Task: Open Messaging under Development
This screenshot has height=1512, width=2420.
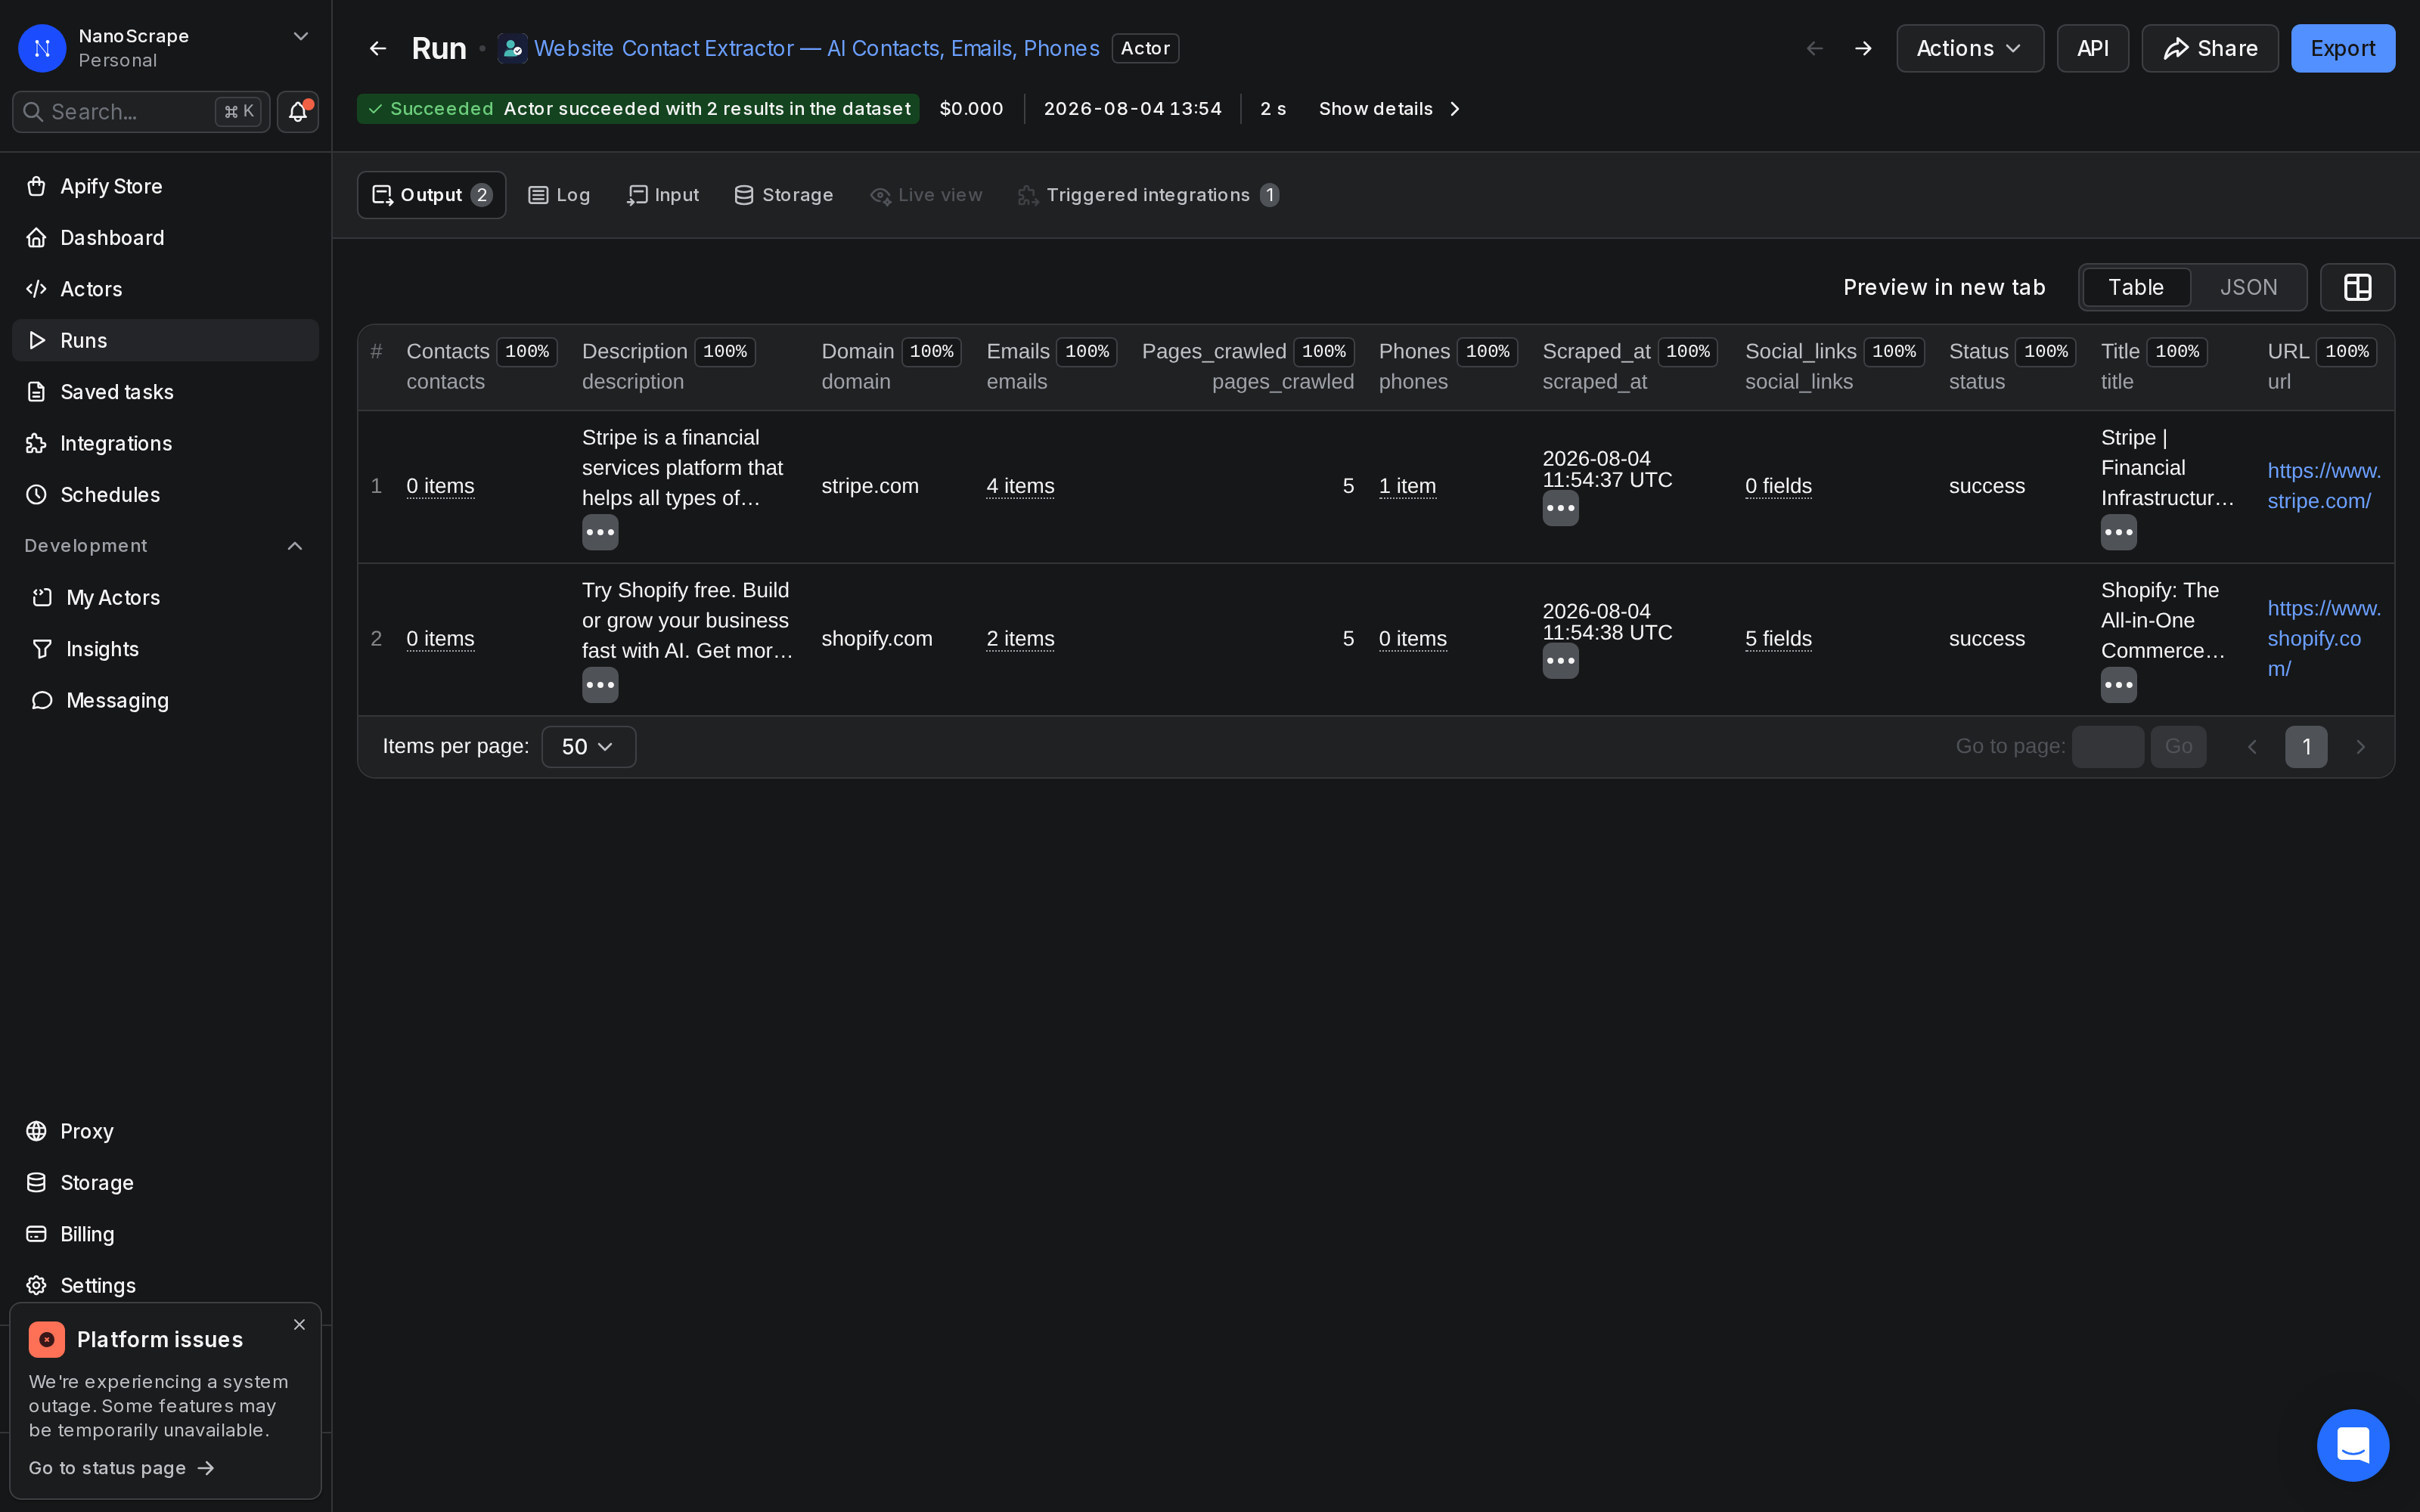Action: point(165,700)
